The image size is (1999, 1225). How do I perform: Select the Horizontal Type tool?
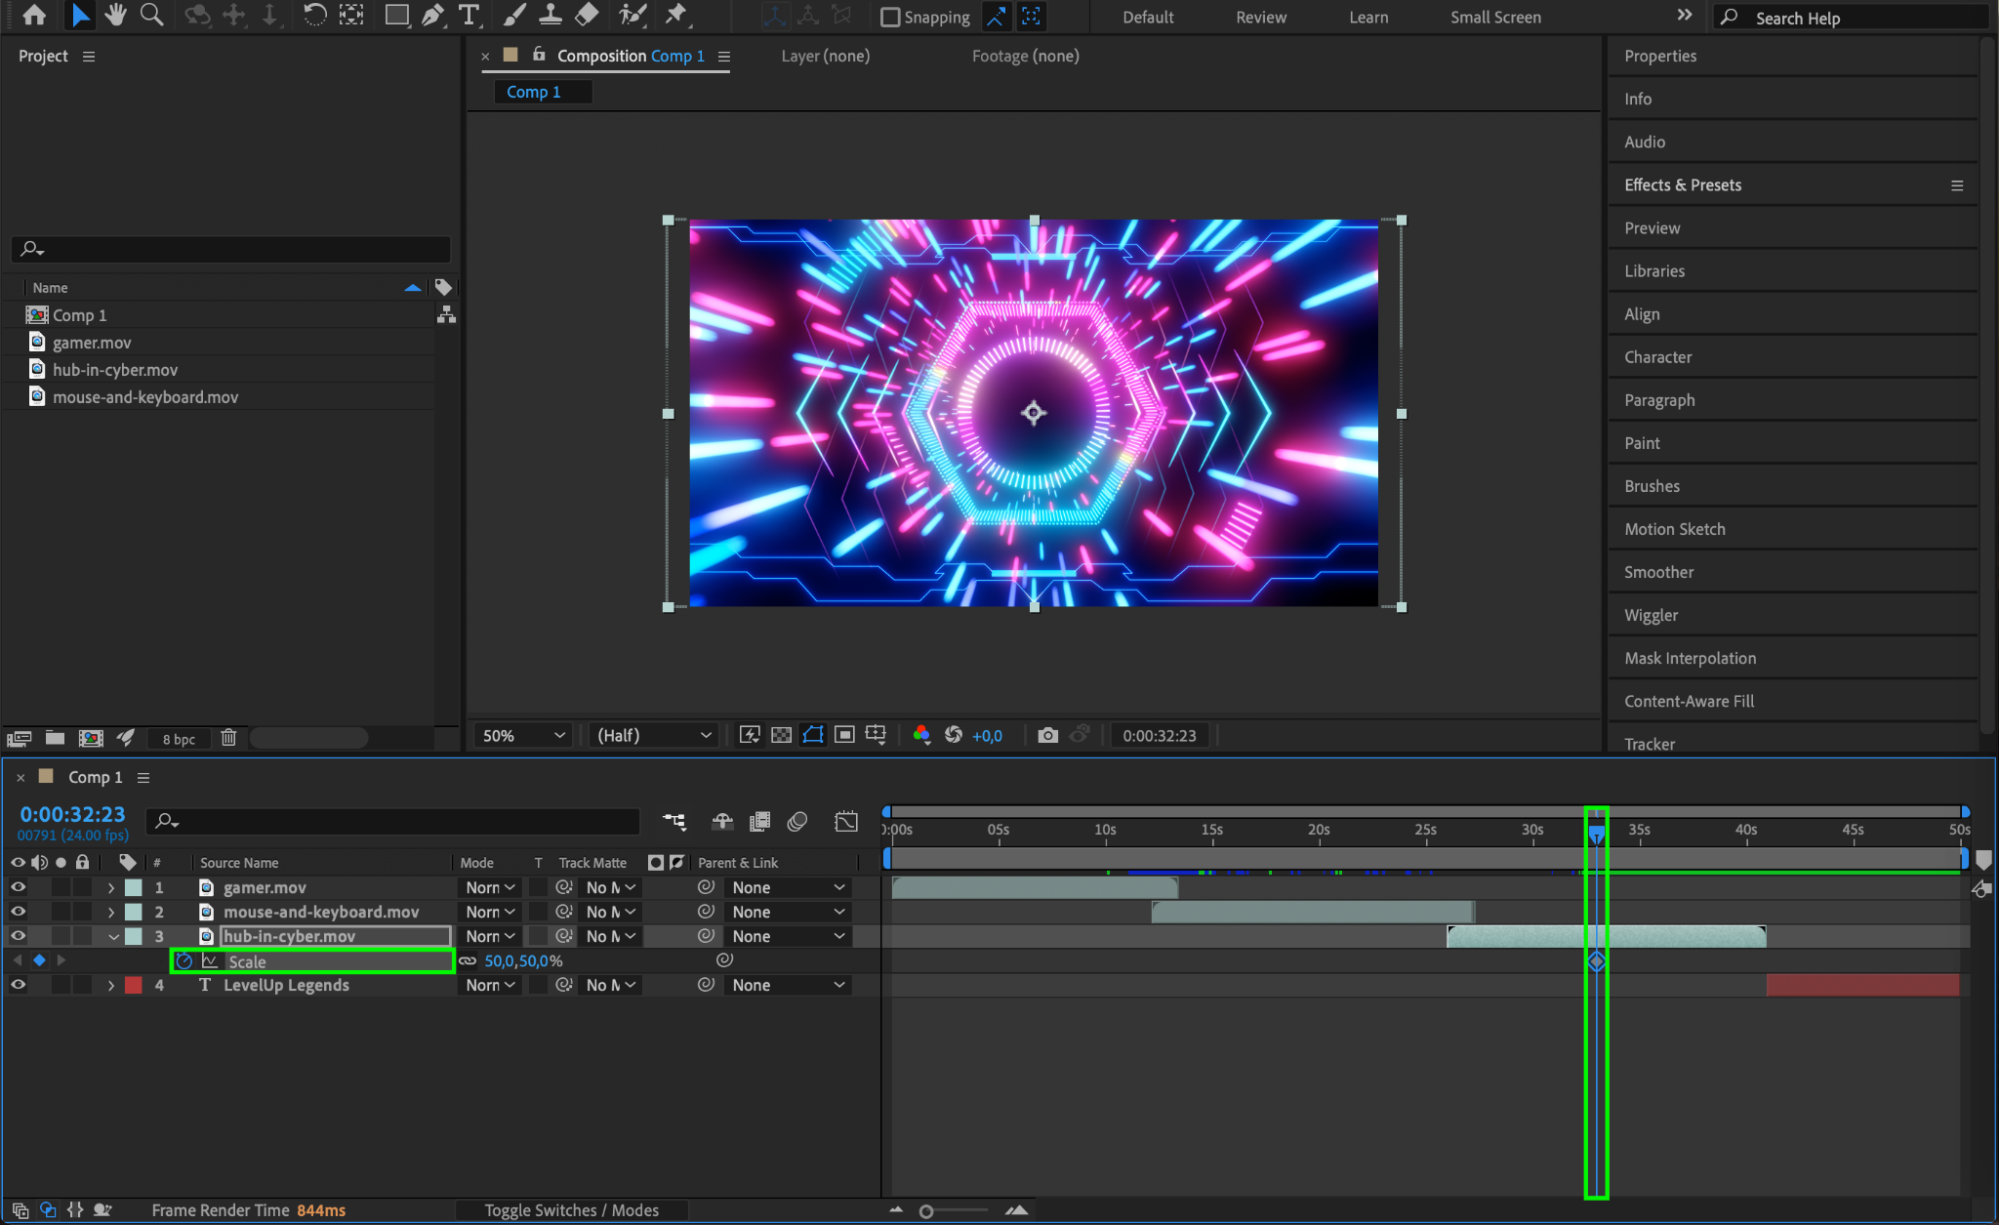[x=468, y=15]
